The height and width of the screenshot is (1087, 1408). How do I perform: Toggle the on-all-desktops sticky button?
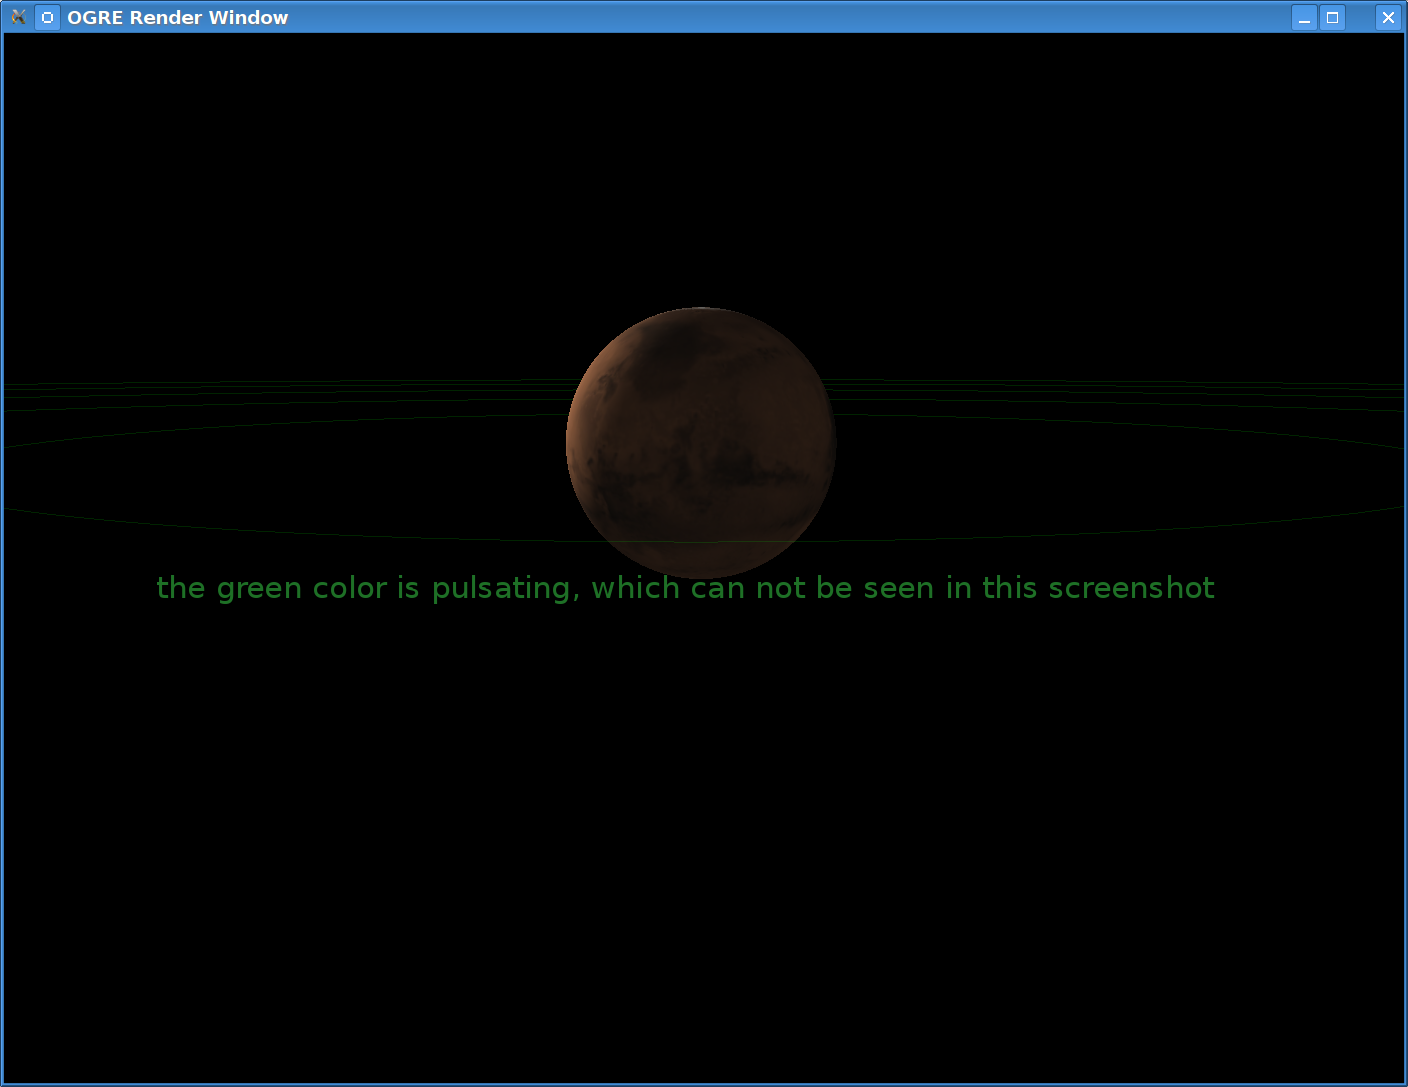47,17
